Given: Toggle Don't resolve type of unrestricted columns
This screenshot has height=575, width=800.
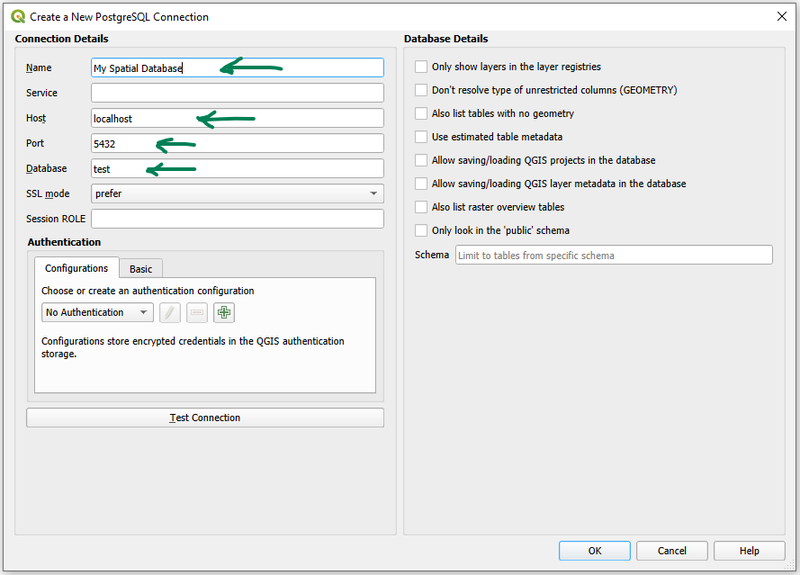Looking at the screenshot, I should point(421,90).
